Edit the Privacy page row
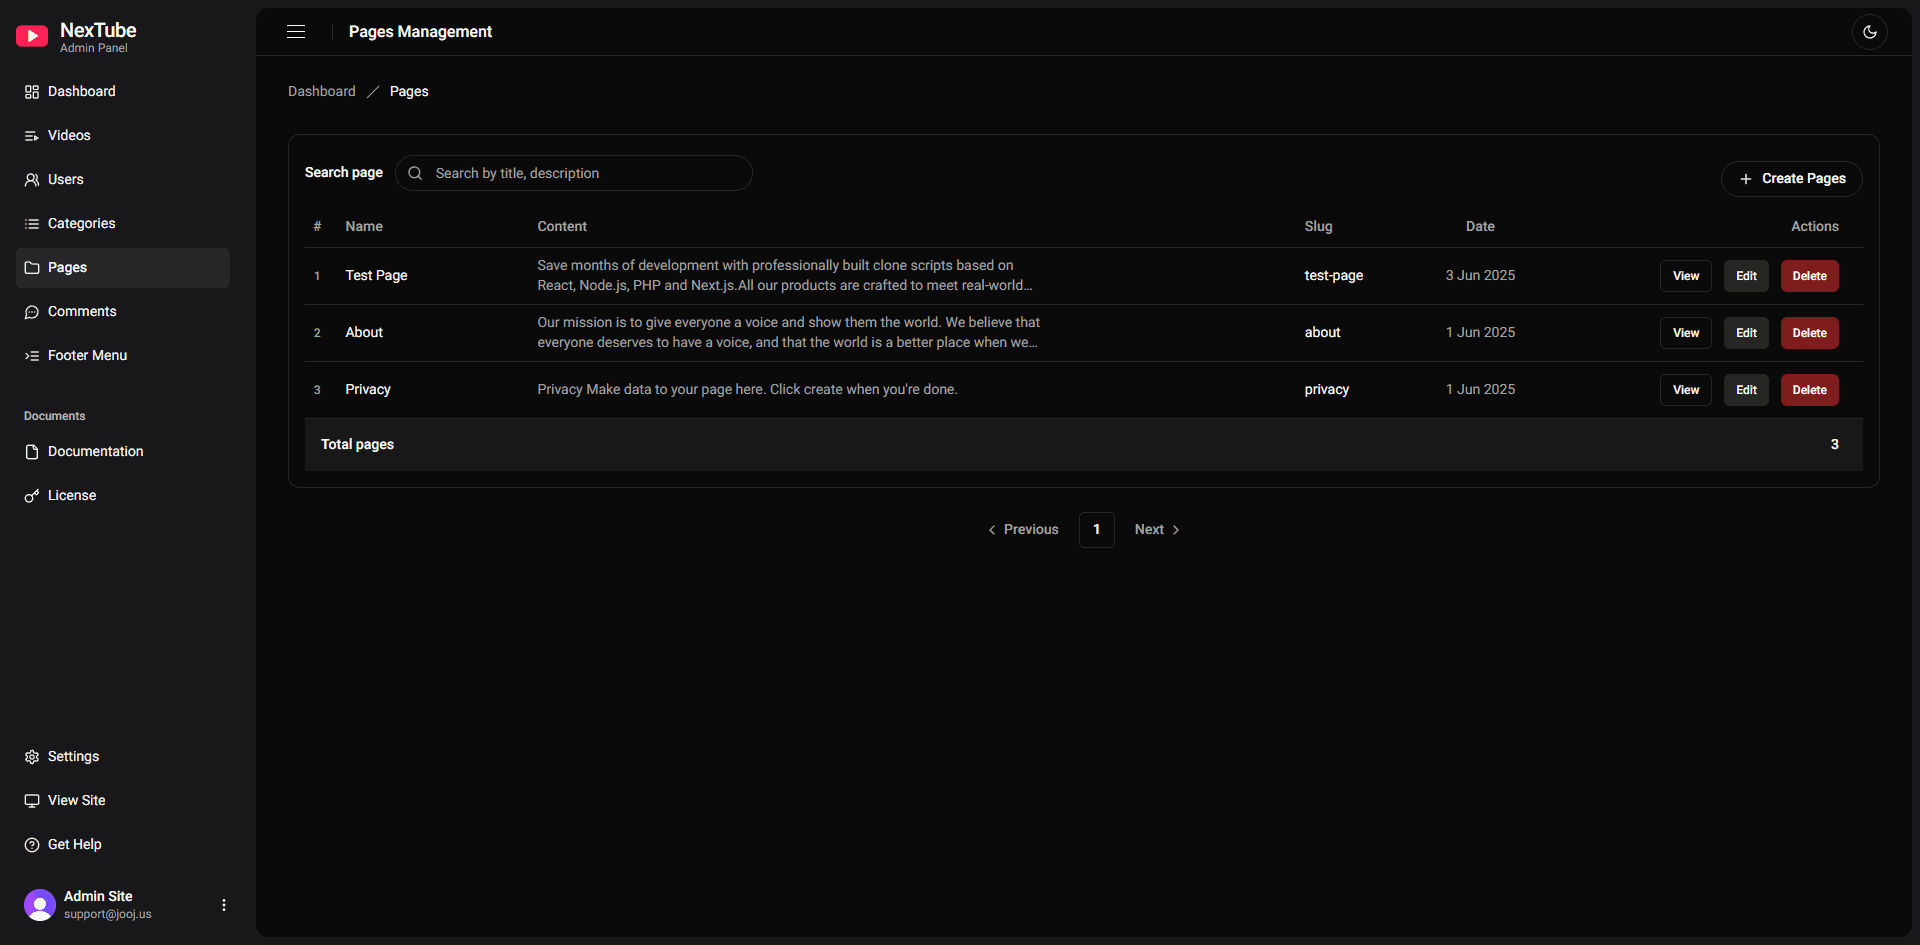Viewport: 1920px width, 945px height. click(1746, 390)
